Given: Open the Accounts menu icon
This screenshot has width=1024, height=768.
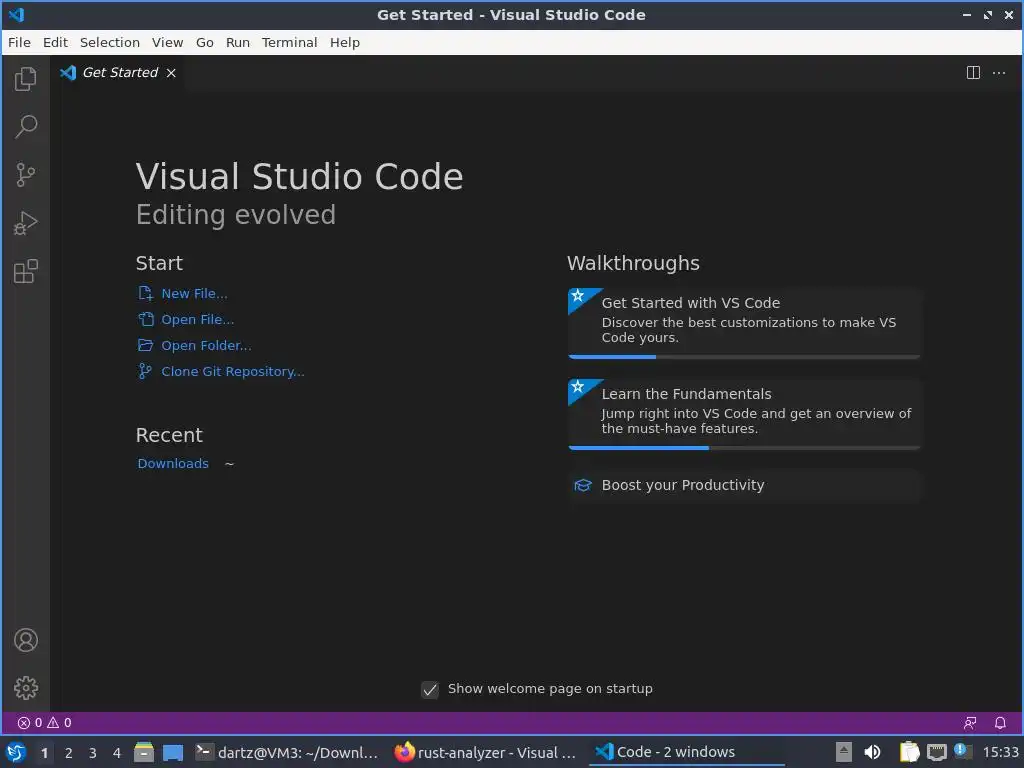Looking at the screenshot, I should click(25, 640).
